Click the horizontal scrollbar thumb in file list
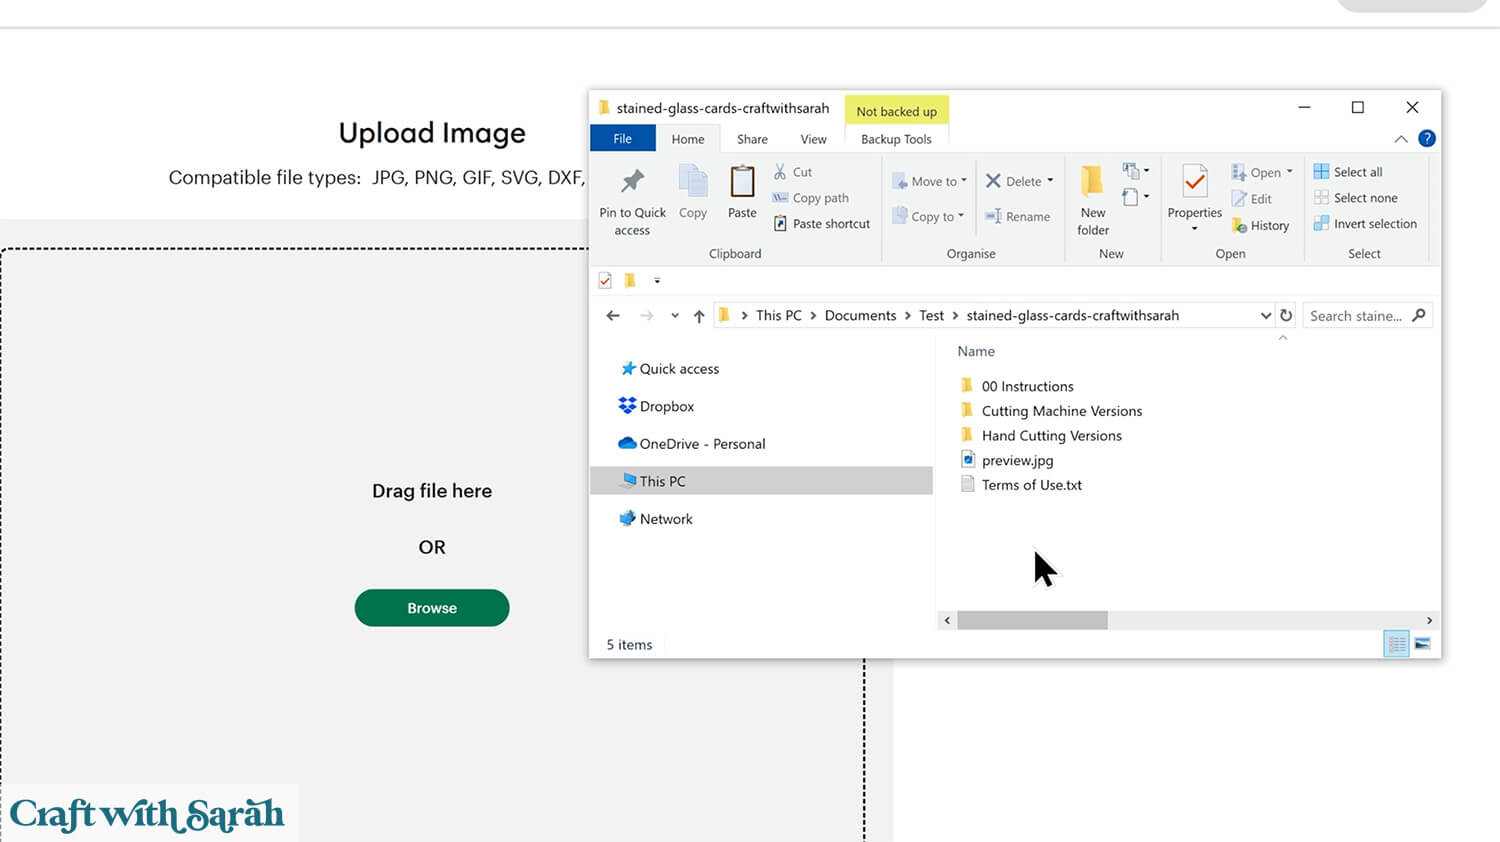The width and height of the screenshot is (1500, 842). point(1032,620)
